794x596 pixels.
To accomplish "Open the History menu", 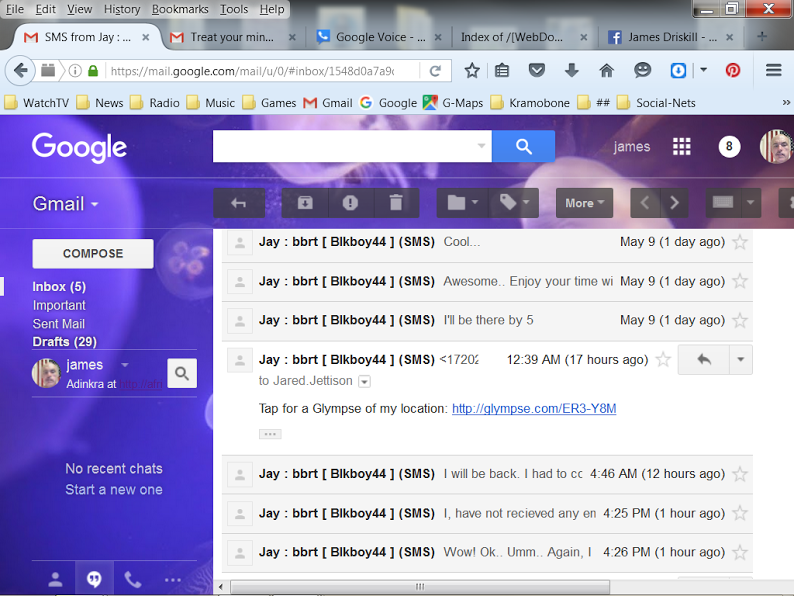I will pos(122,9).
